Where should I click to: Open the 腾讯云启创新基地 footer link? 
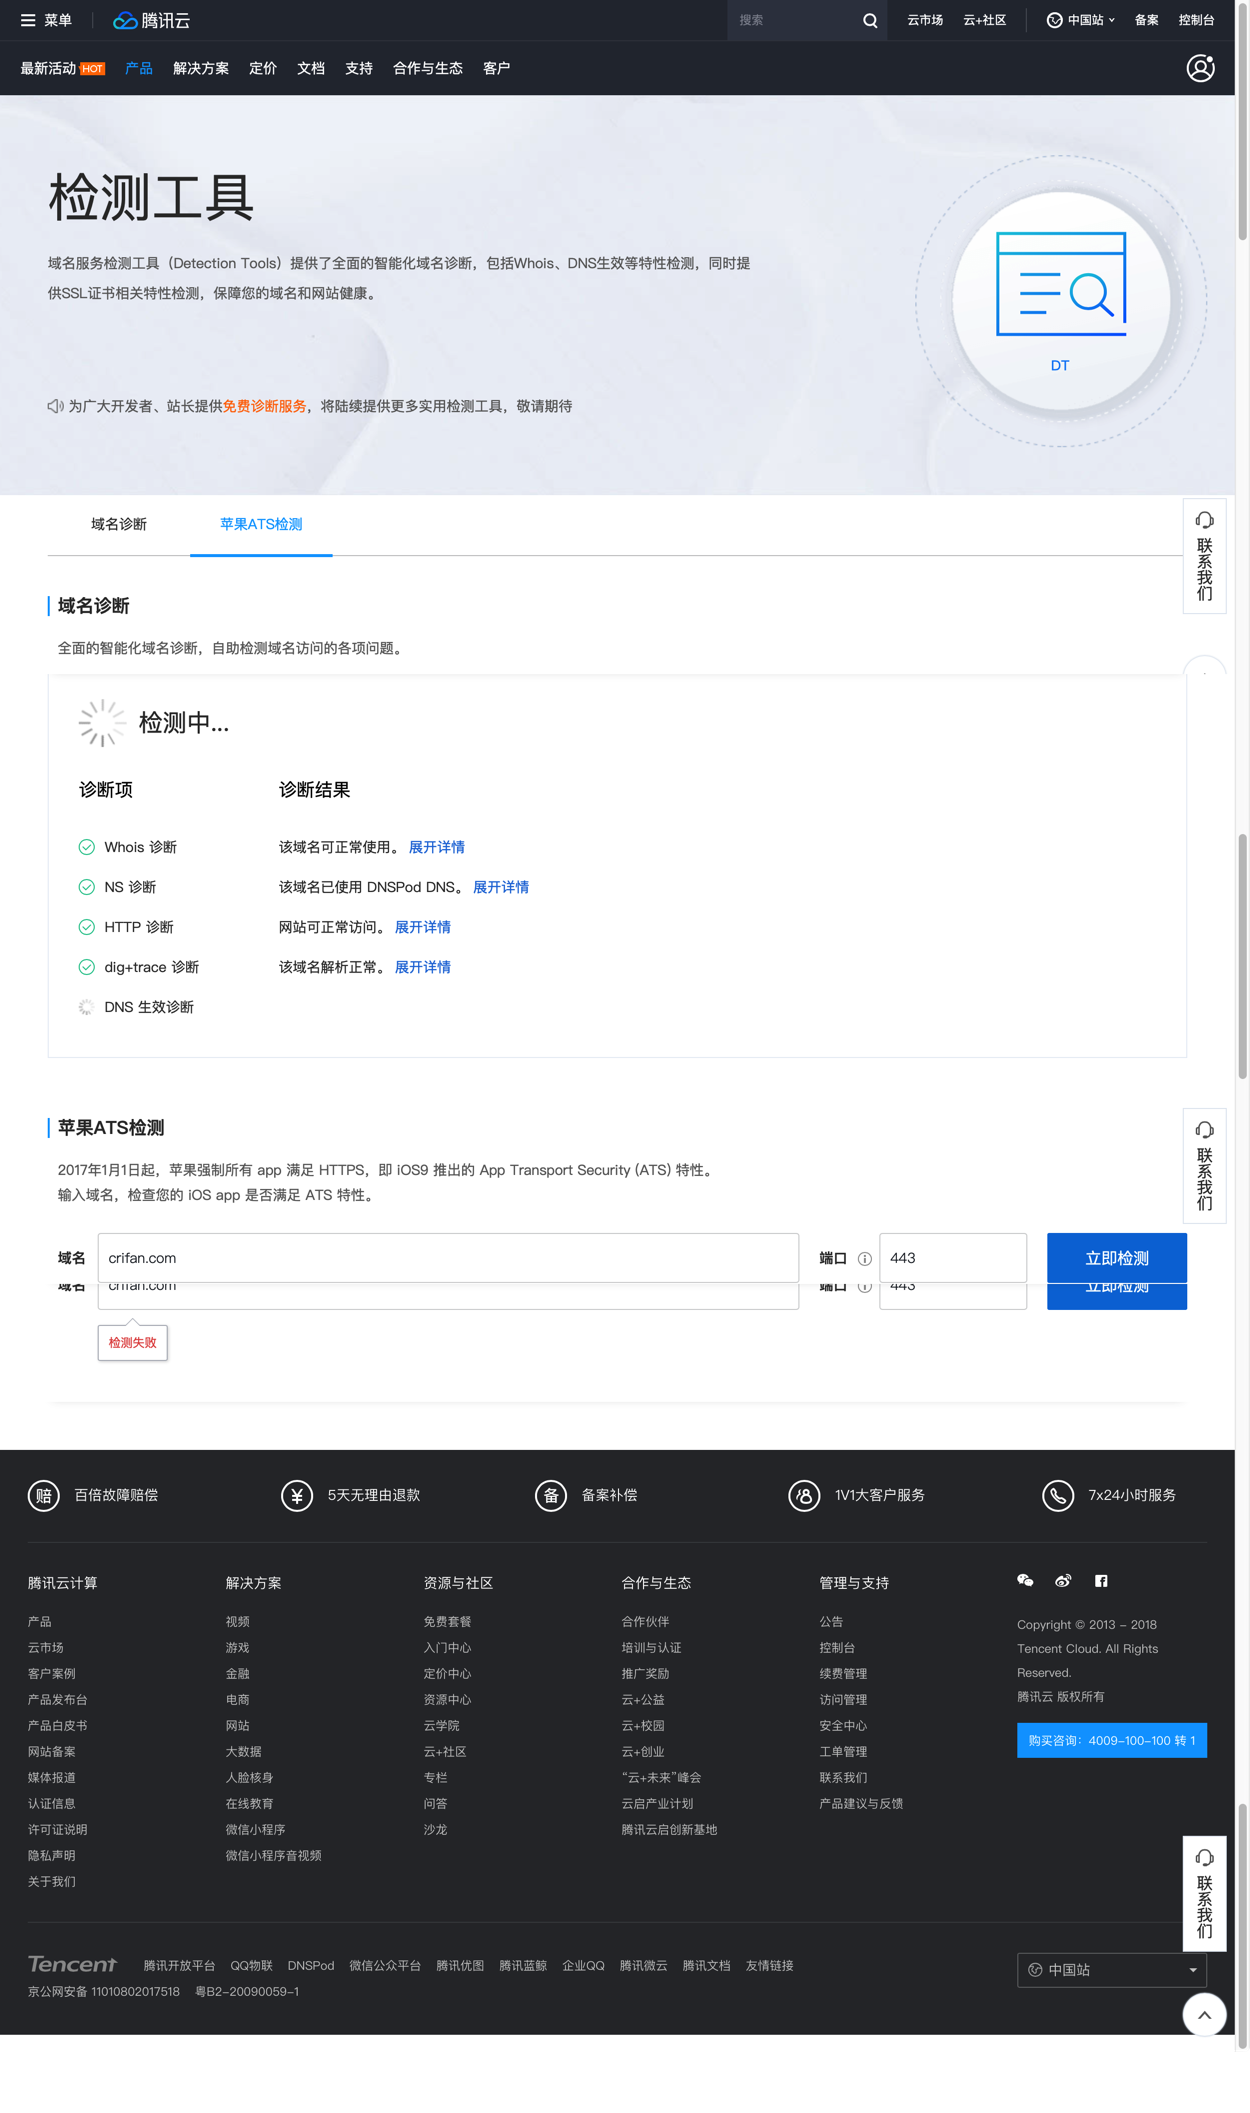coord(669,1829)
